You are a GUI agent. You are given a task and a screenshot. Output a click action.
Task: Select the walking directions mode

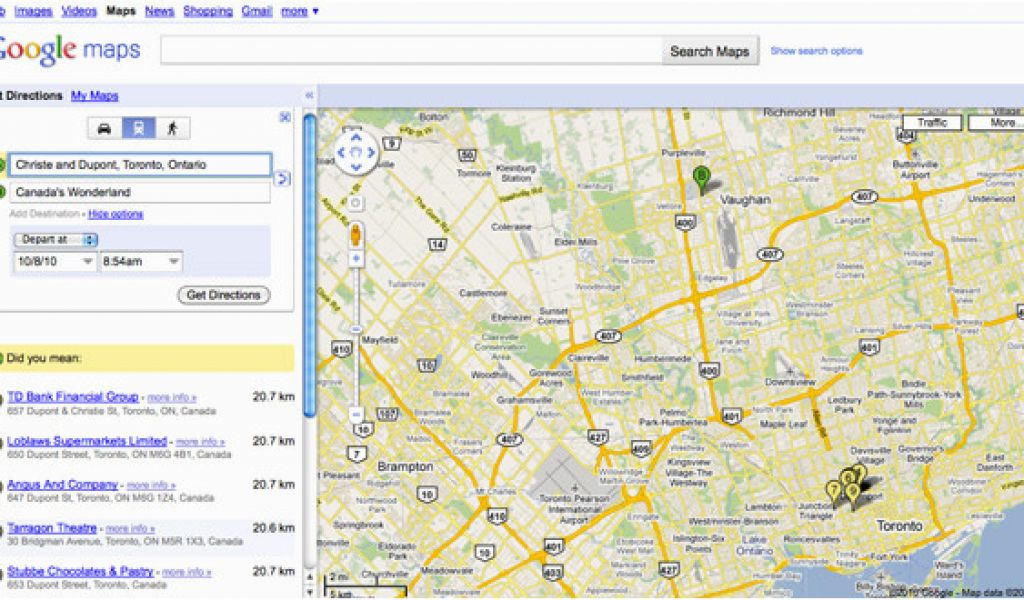tap(172, 128)
